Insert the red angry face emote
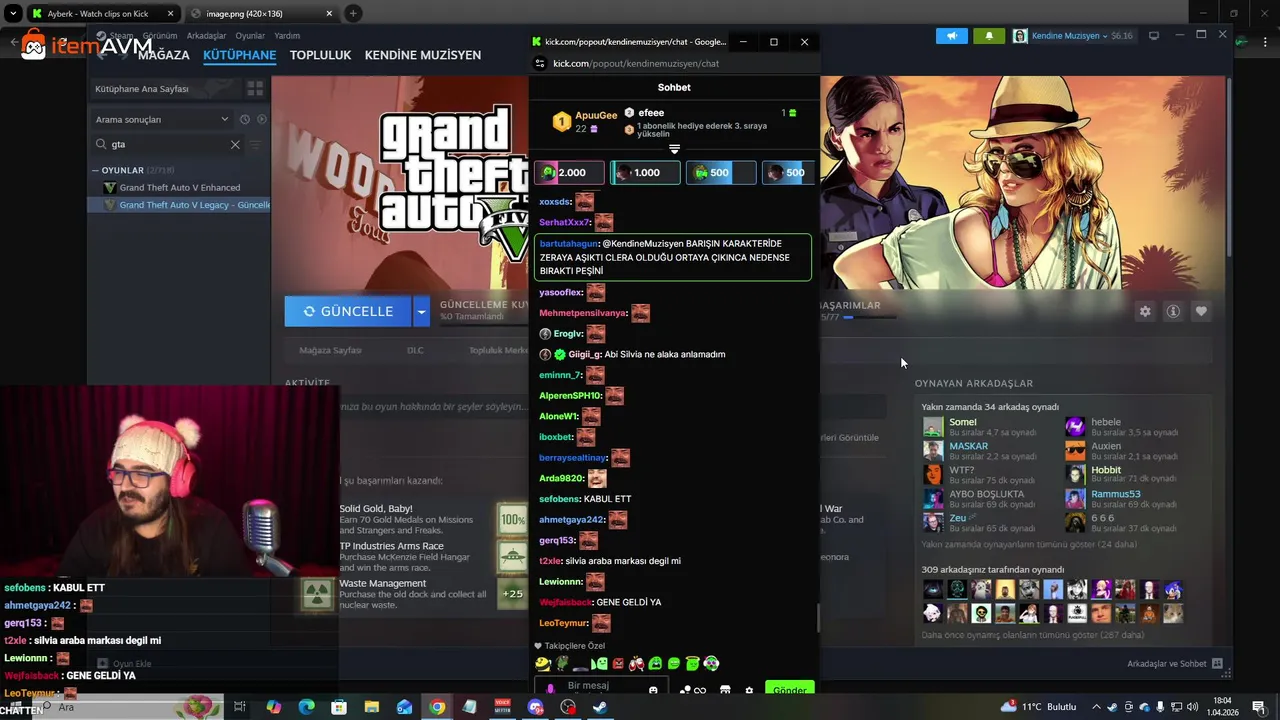This screenshot has width=1280, height=720. [x=618, y=663]
